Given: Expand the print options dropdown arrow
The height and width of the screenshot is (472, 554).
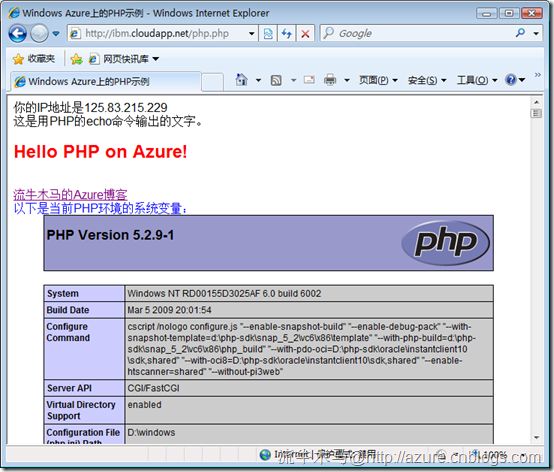Looking at the screenshot, I should 347,80.
